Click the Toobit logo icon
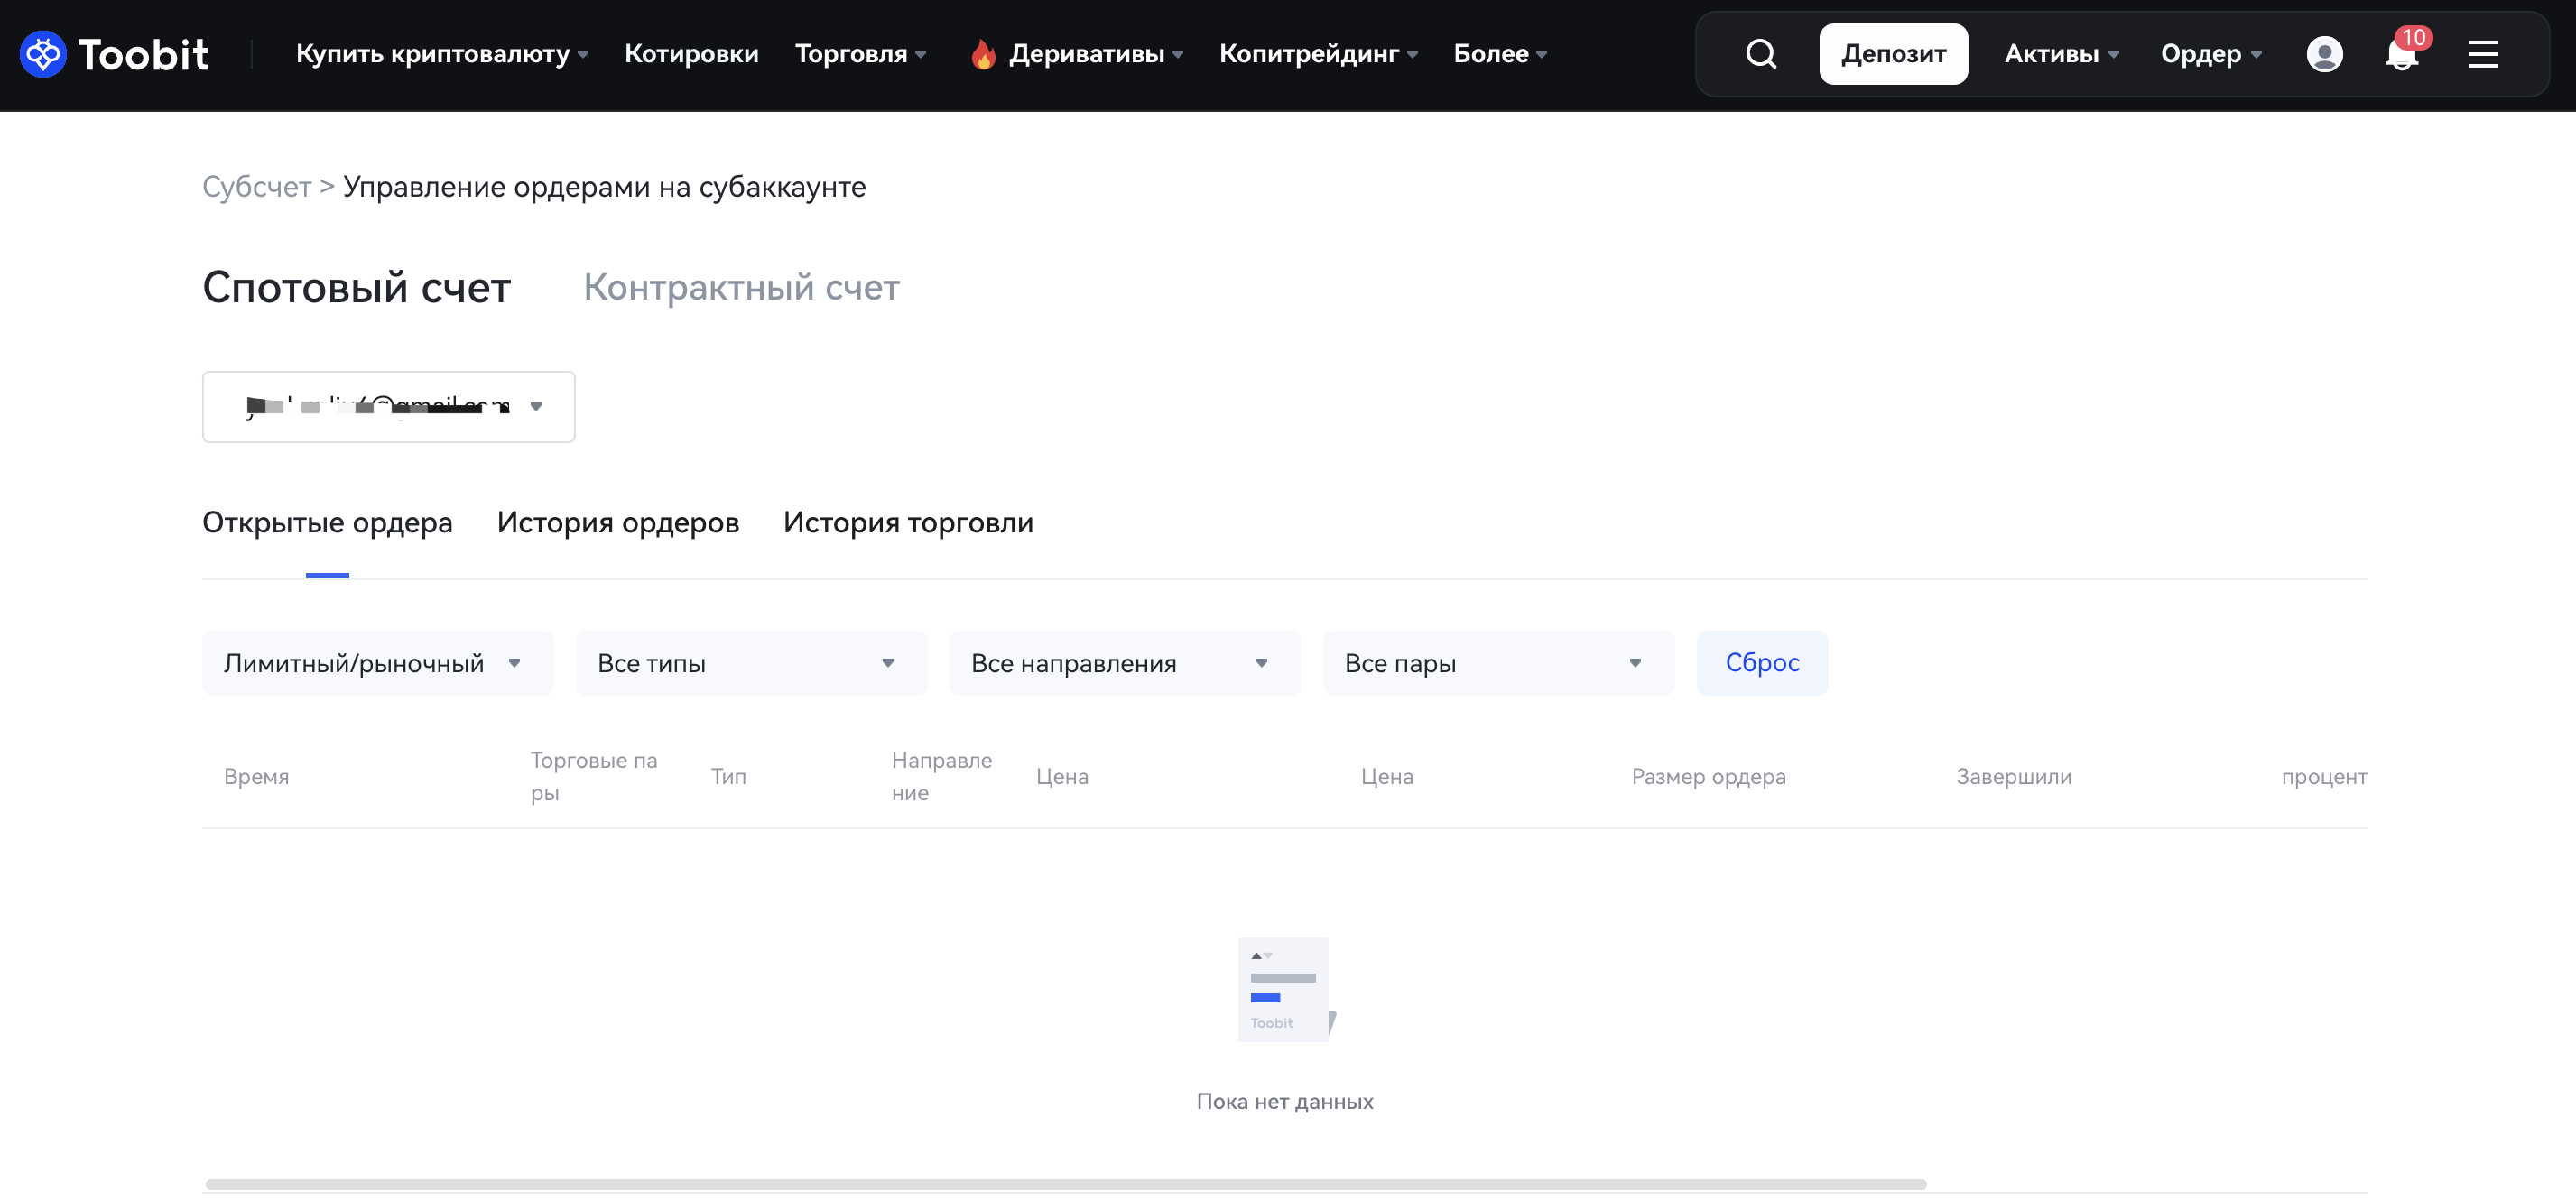2576x1200 pixels. coord(43,54)
